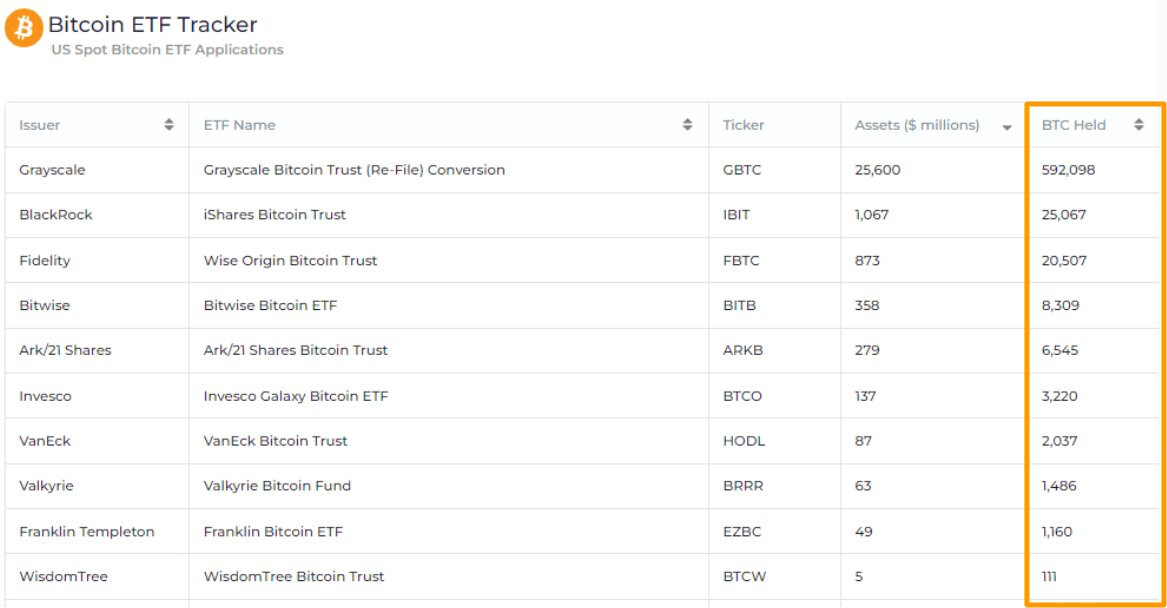Click iShares Bitcoin Trust ETF name
The height and width of the screenshot is (608, 1167).
274,215
